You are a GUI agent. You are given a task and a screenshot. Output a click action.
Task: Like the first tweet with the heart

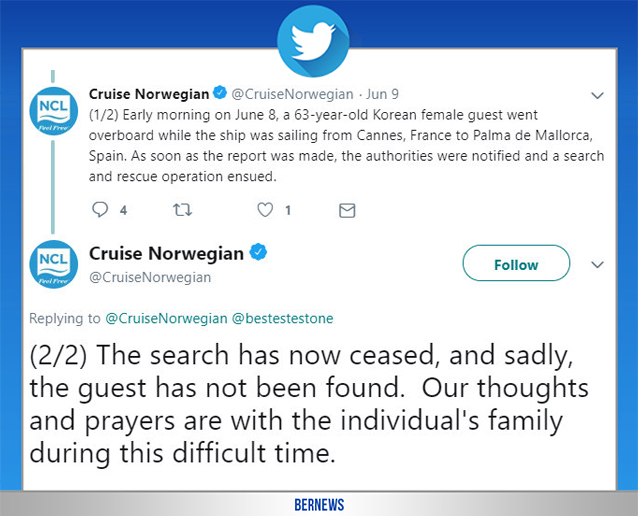click(265, 210)
